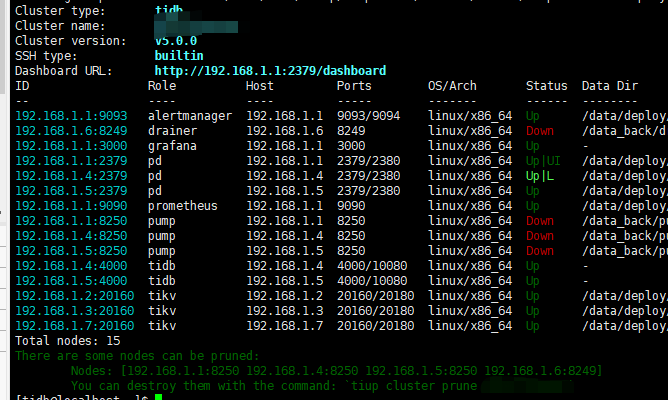Viewport: 668px width, 400px height.
Task: Select the ID 192.168.1.6:8249 entry
Action: pyautogui.click(x=71, y=131)
